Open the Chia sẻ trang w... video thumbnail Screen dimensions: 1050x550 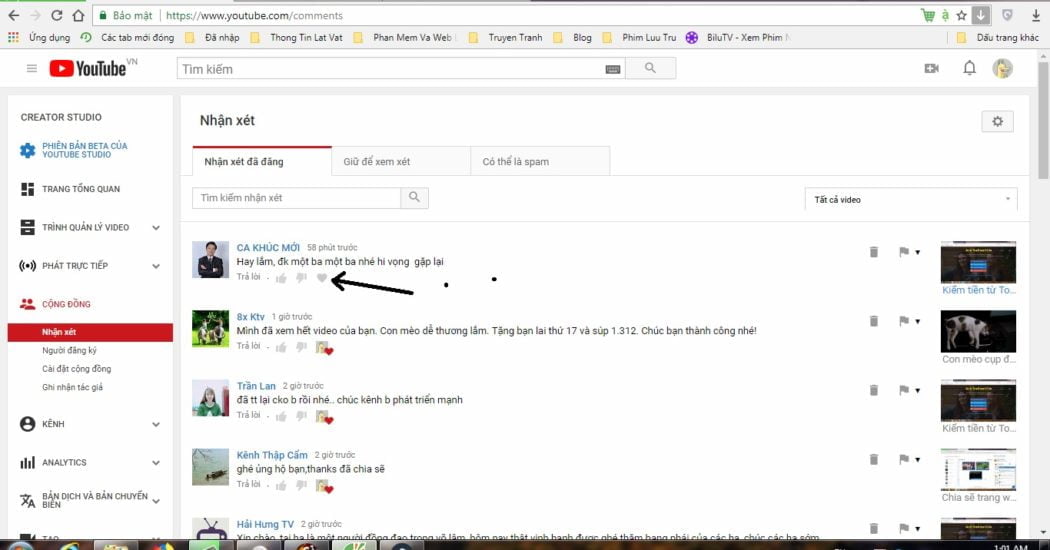978,469
